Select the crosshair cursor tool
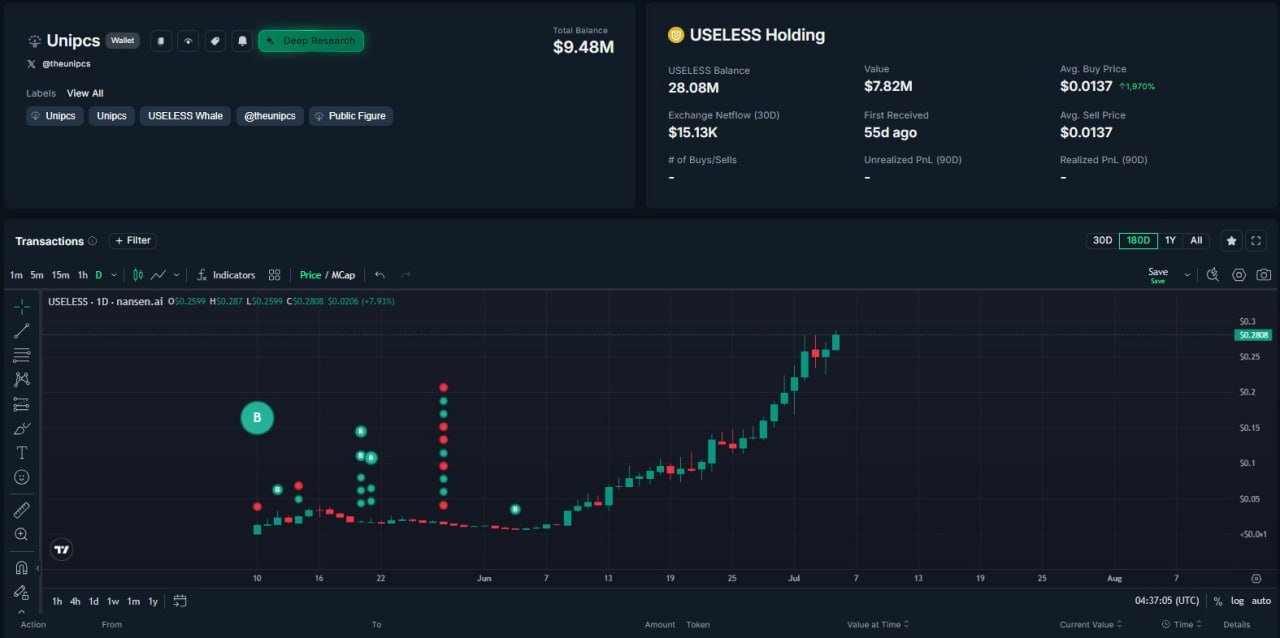Image resolution: width=1280 pixels, height=638 pixels. click(21, 307)
